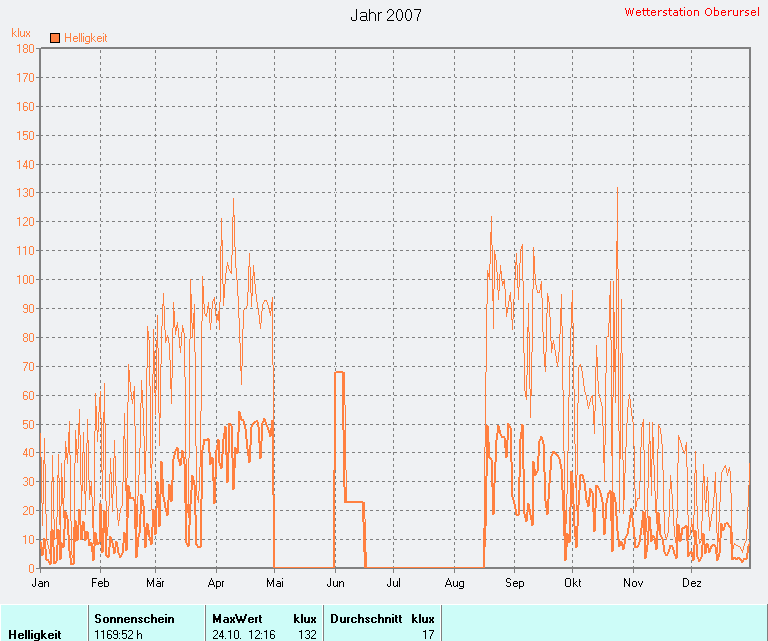The image size is (768, 641).
Task: Click the 'Aug' month label
Action: coord(455,583)
